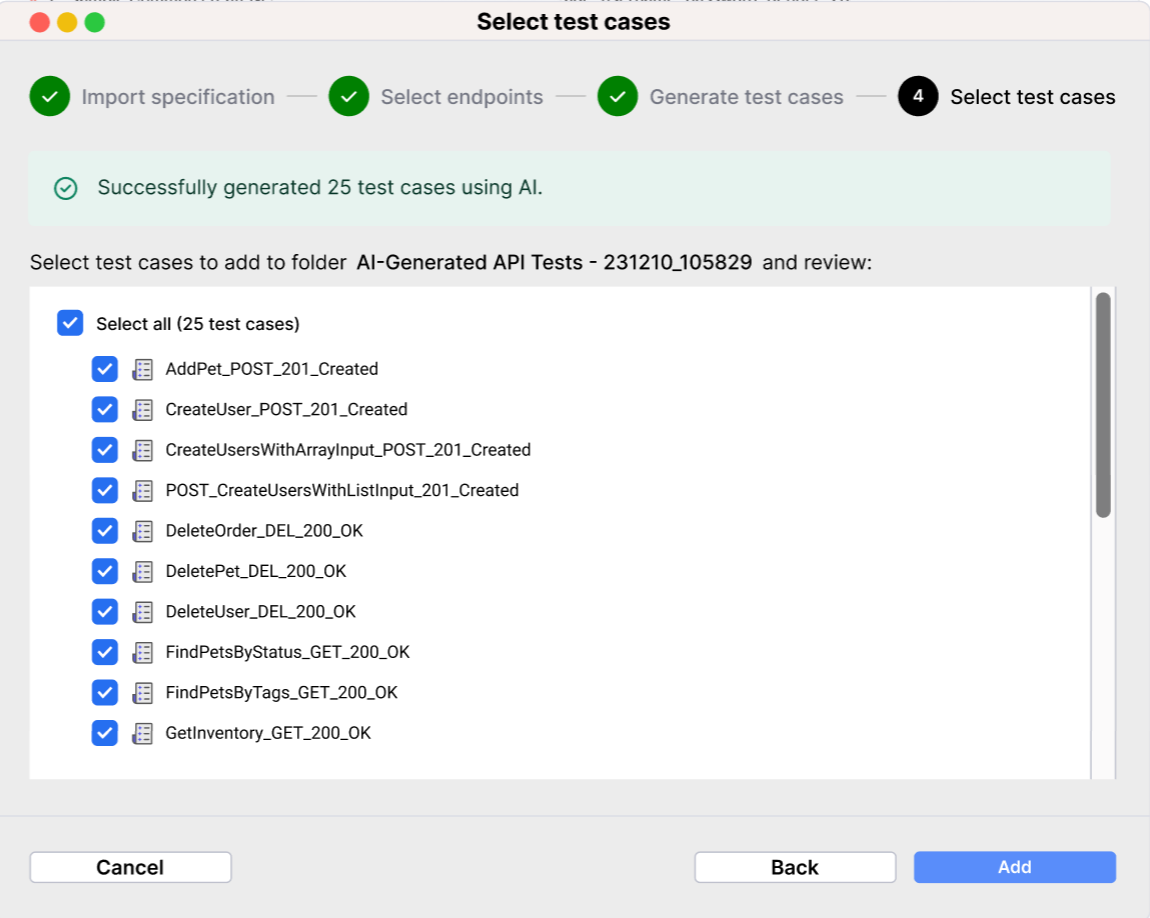Click the Cancel button
This screenshot has width=1150, height=918.
point(131,867)
